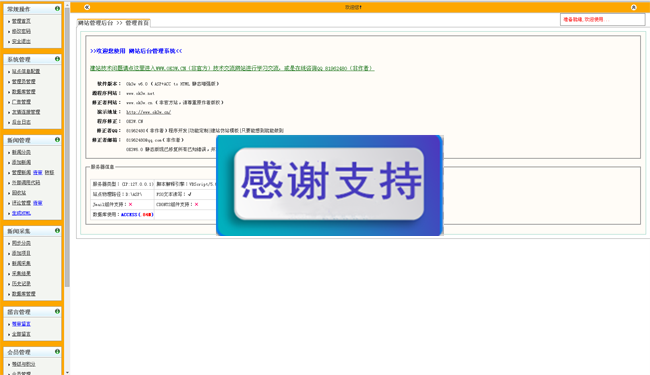This screenshot has width=650, height=375.
Task: Click the blue 待审 link beside 评论管理
Action: (x=38, y=203)
